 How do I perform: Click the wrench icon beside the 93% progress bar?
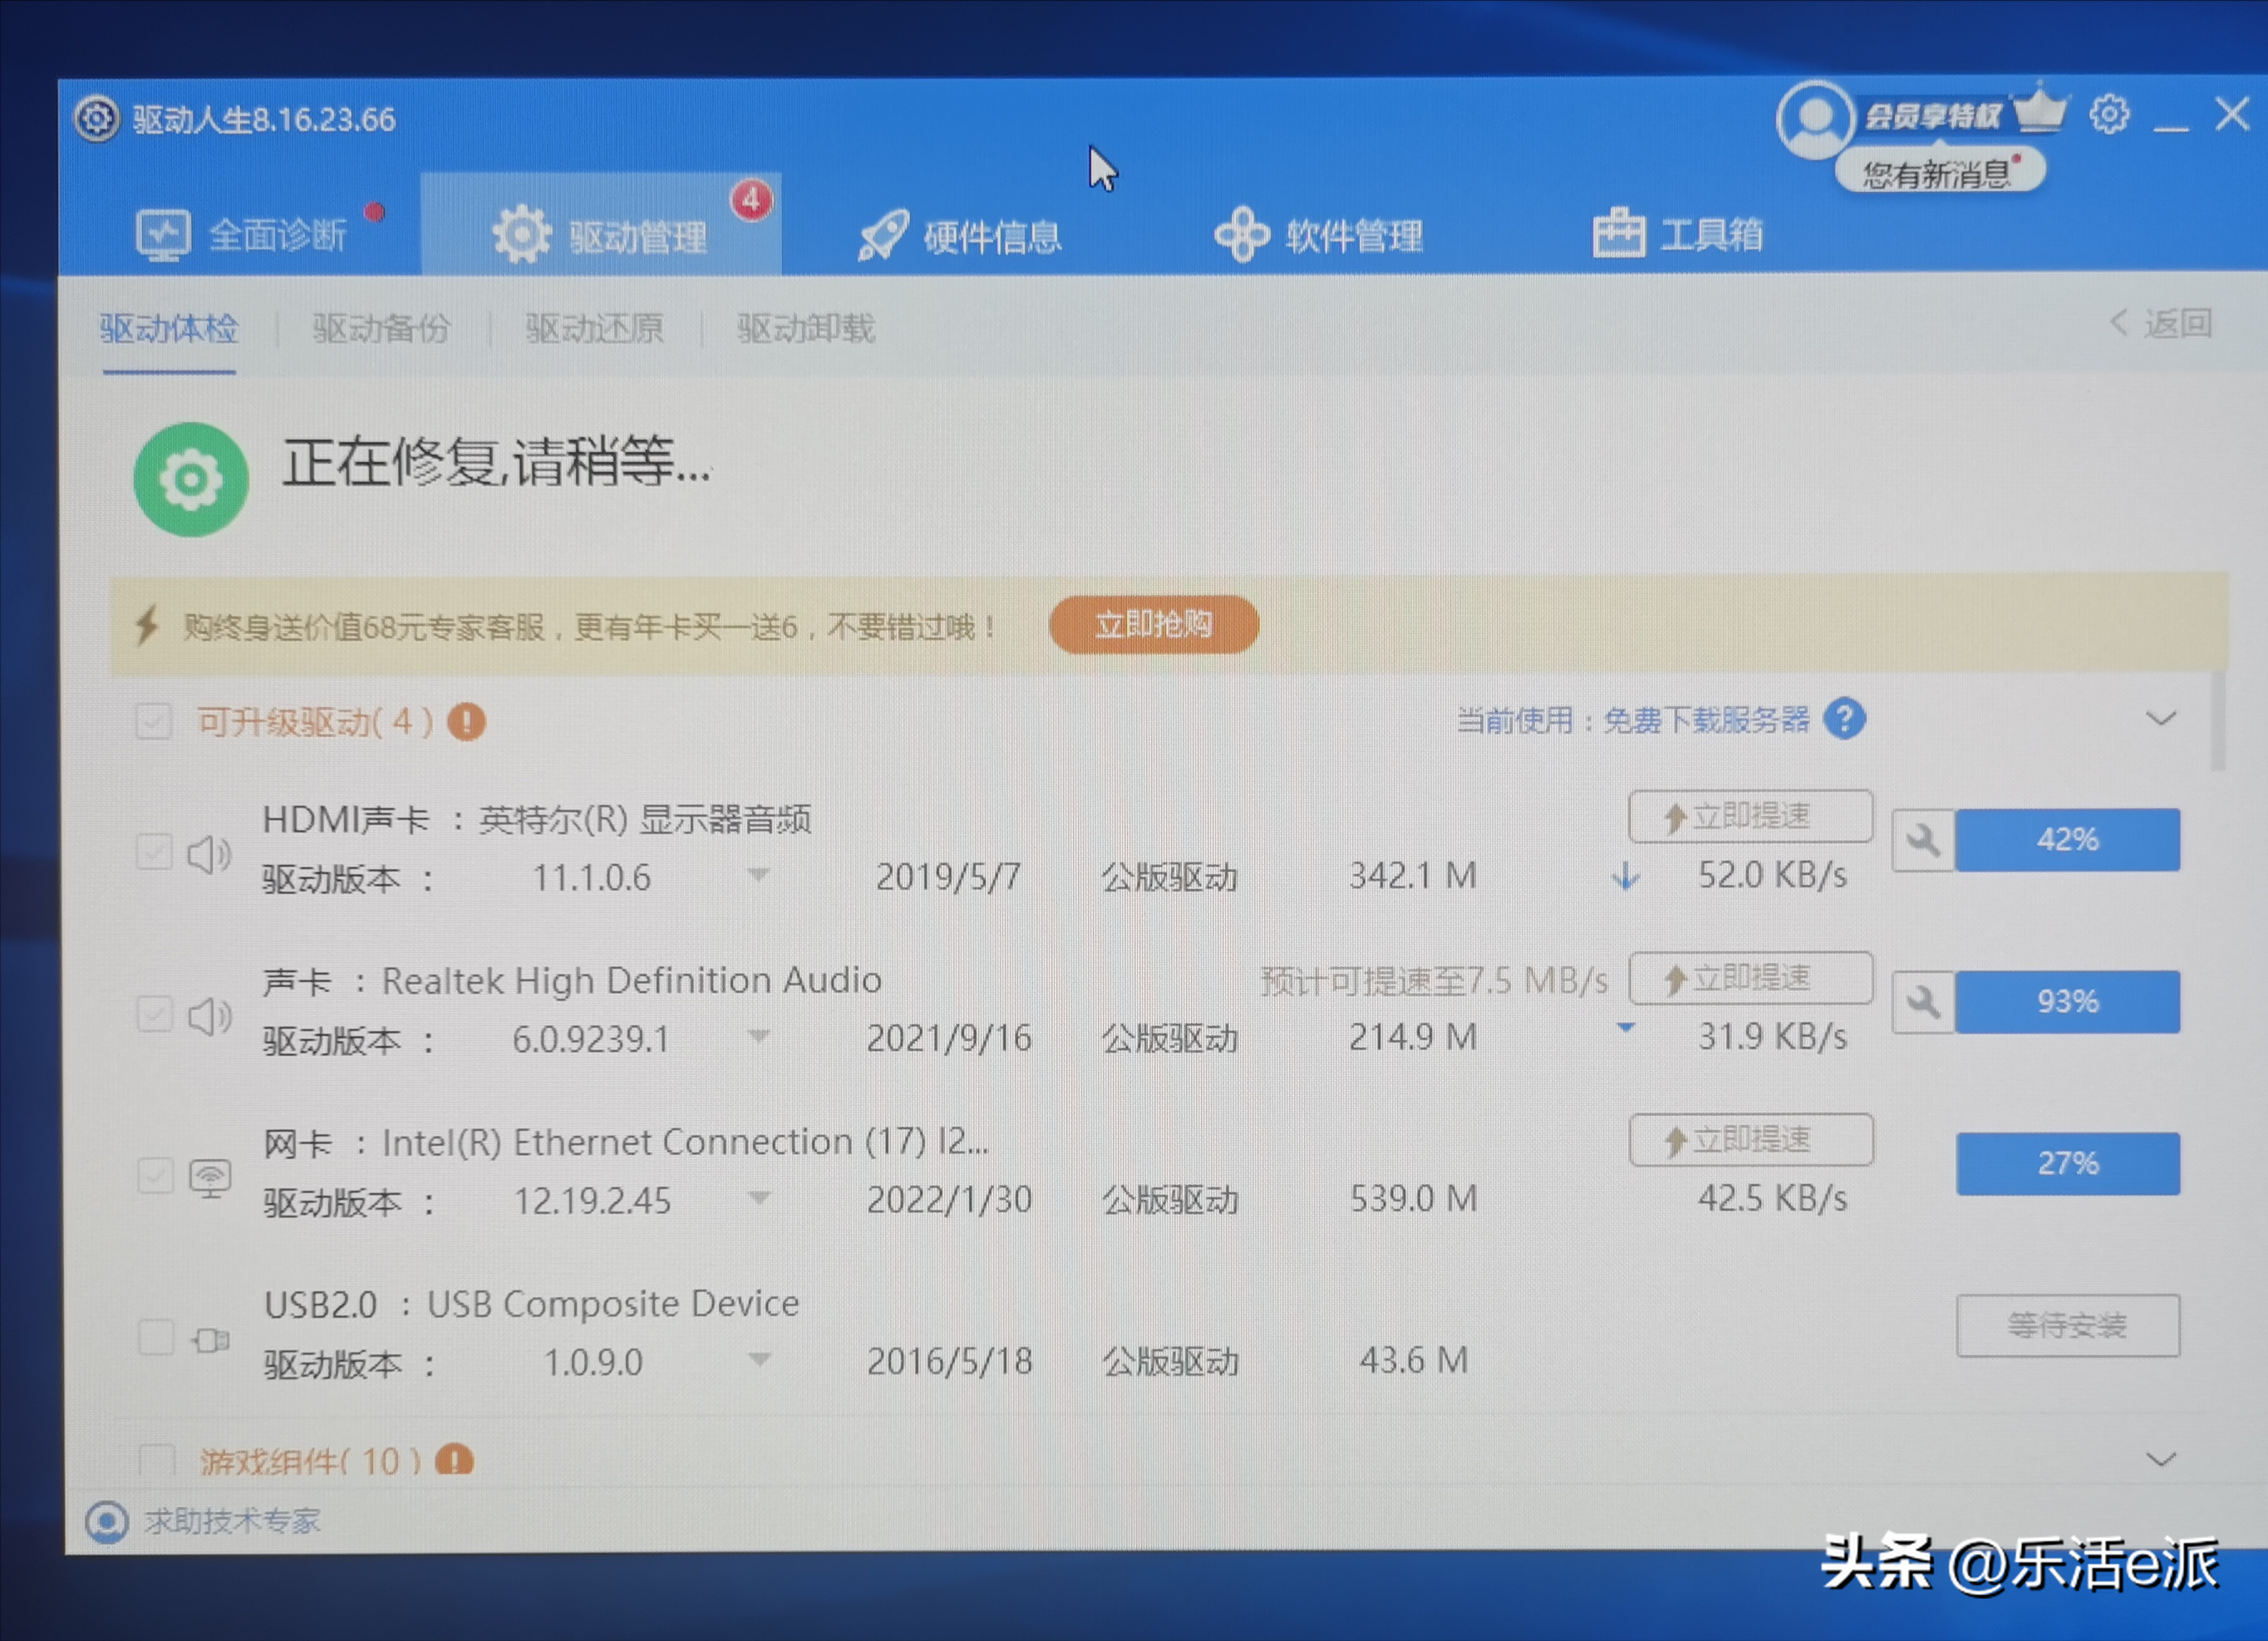pyautogui.click(x=1922, y=1002)
